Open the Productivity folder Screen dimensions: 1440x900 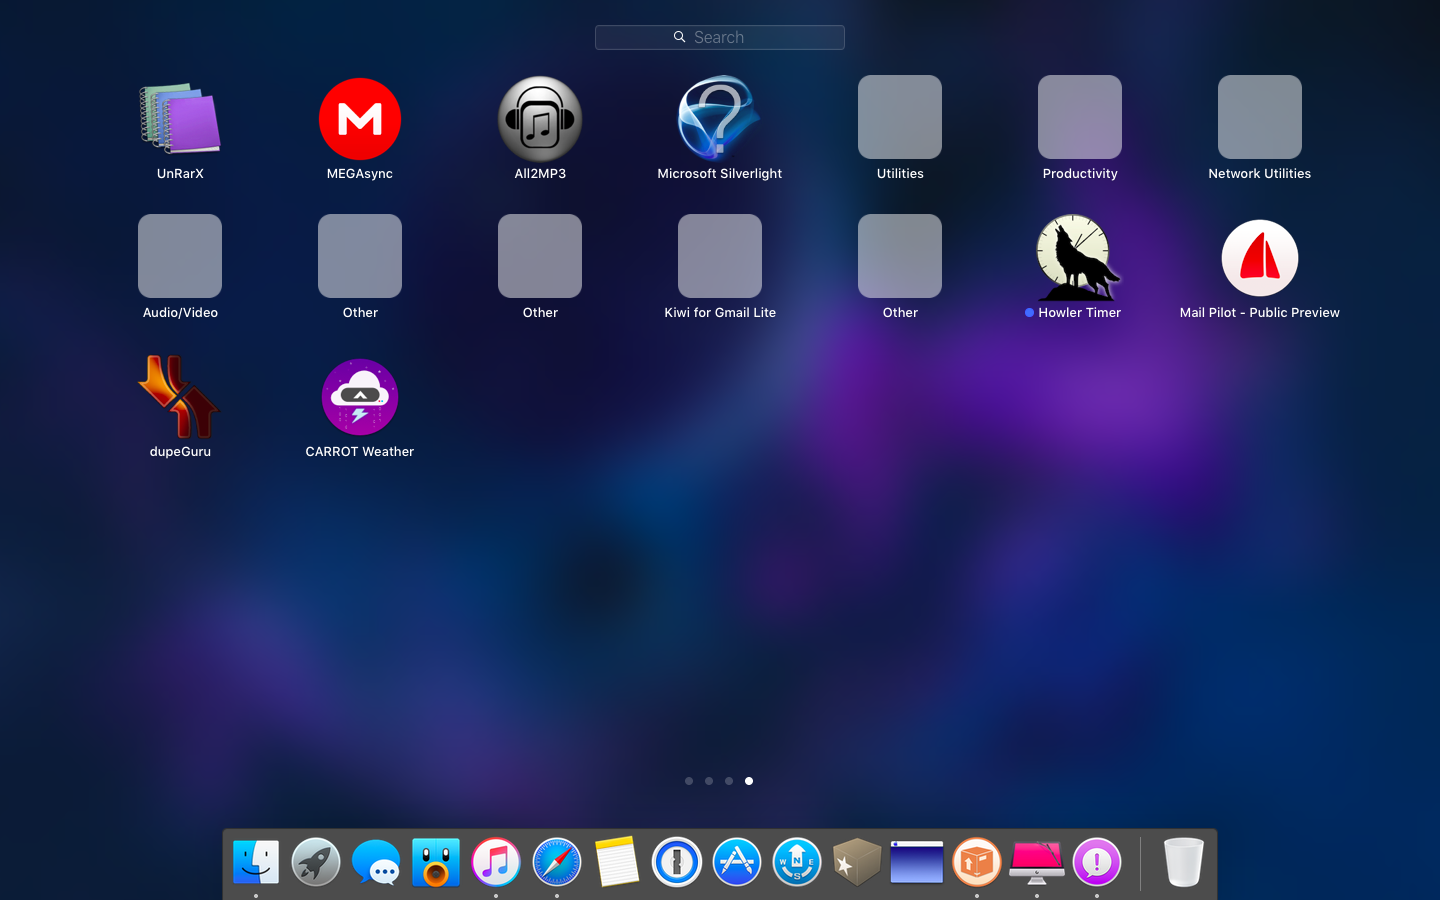click(1080, 117)
